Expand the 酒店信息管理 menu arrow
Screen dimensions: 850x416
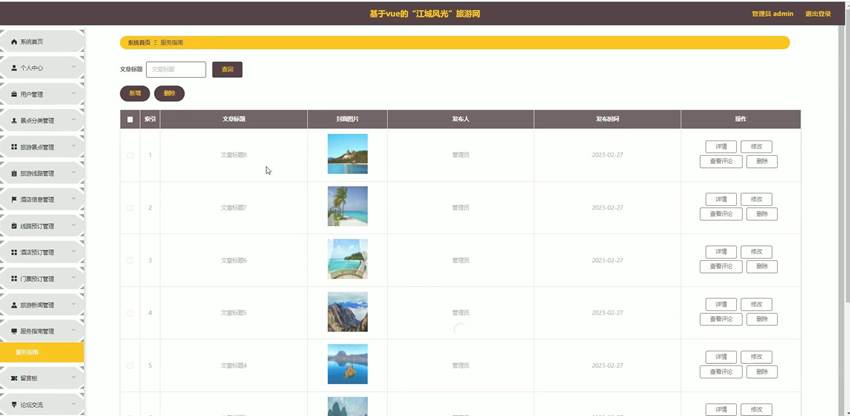pos(74,200)
